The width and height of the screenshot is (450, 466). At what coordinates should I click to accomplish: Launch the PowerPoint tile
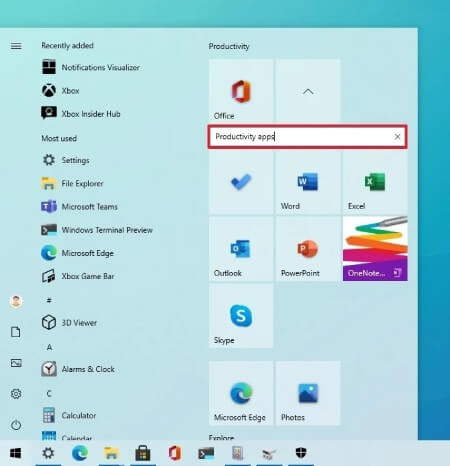coord(308,249)
